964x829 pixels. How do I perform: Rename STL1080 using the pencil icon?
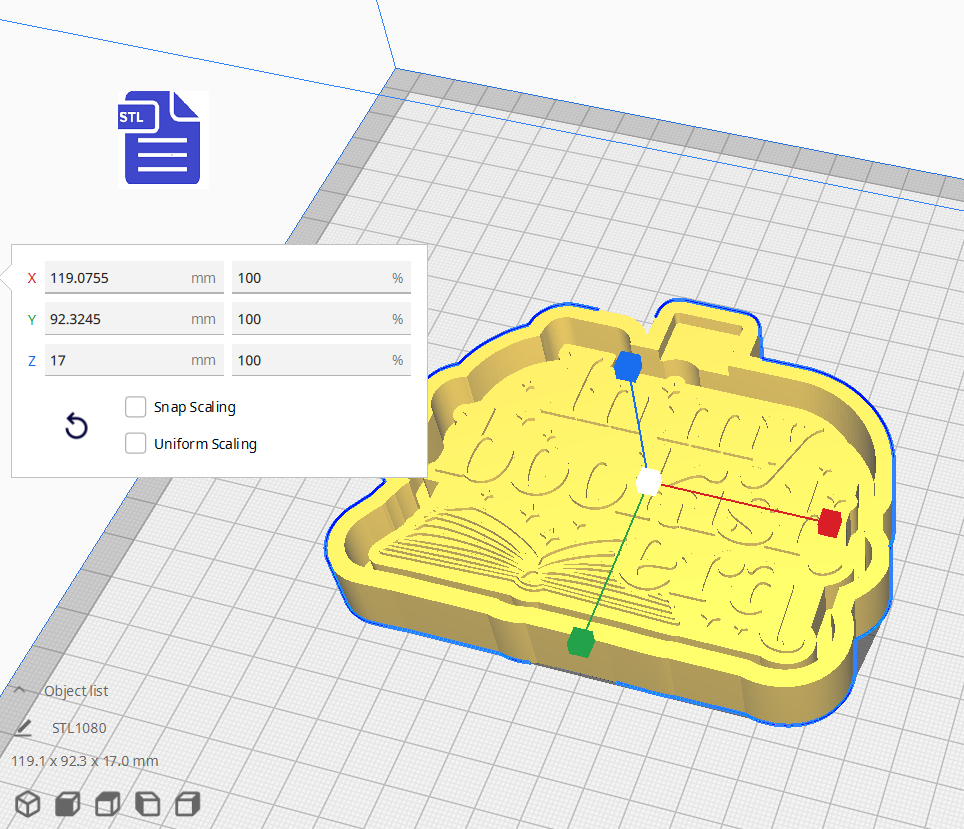[x=22, y=727]
